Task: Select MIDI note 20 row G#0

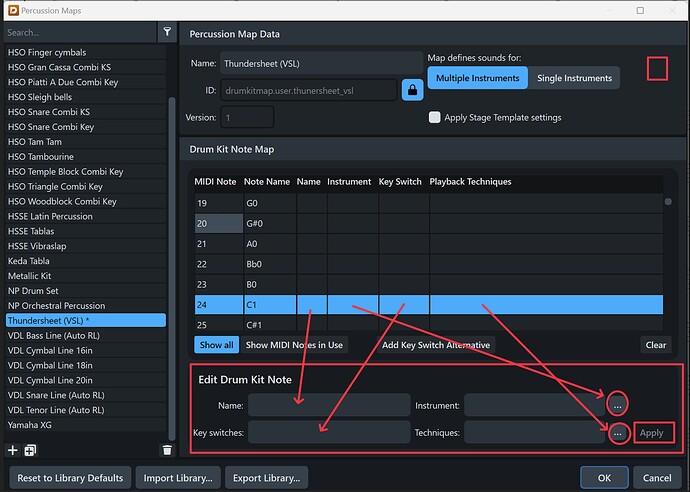Action: coord(429,224)
